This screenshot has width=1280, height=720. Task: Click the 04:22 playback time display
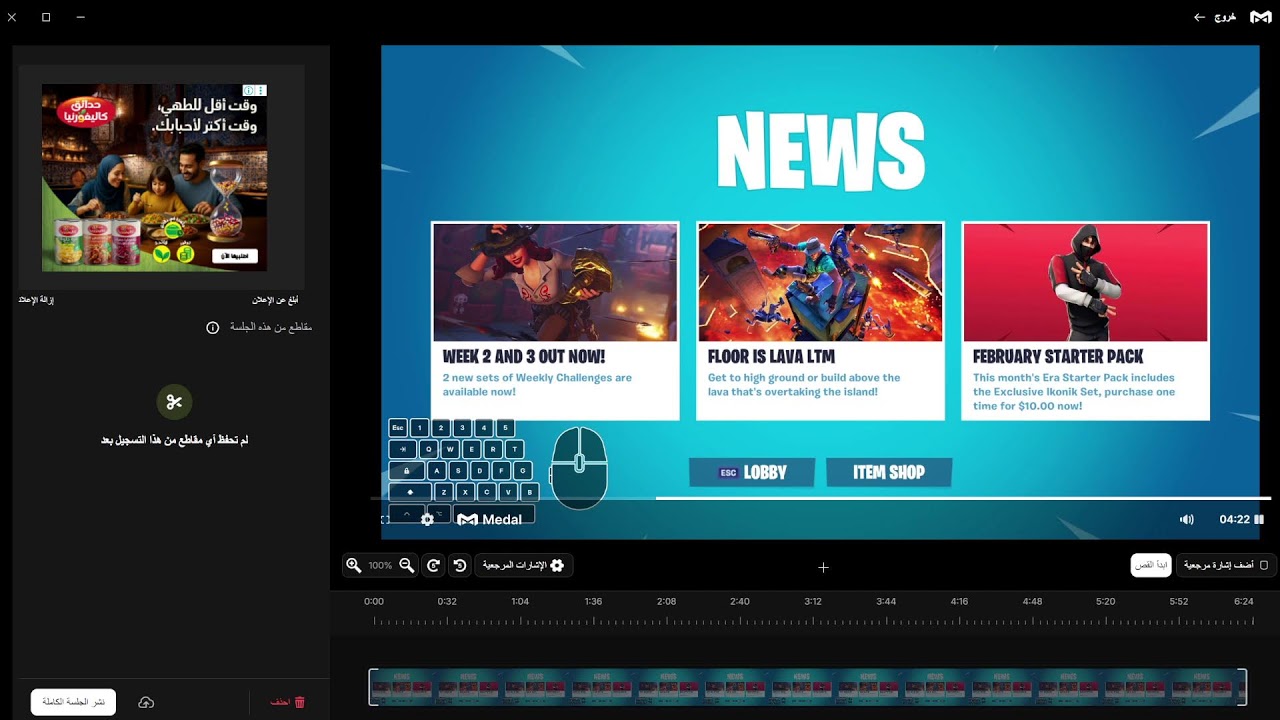(x=1234, y=519)
